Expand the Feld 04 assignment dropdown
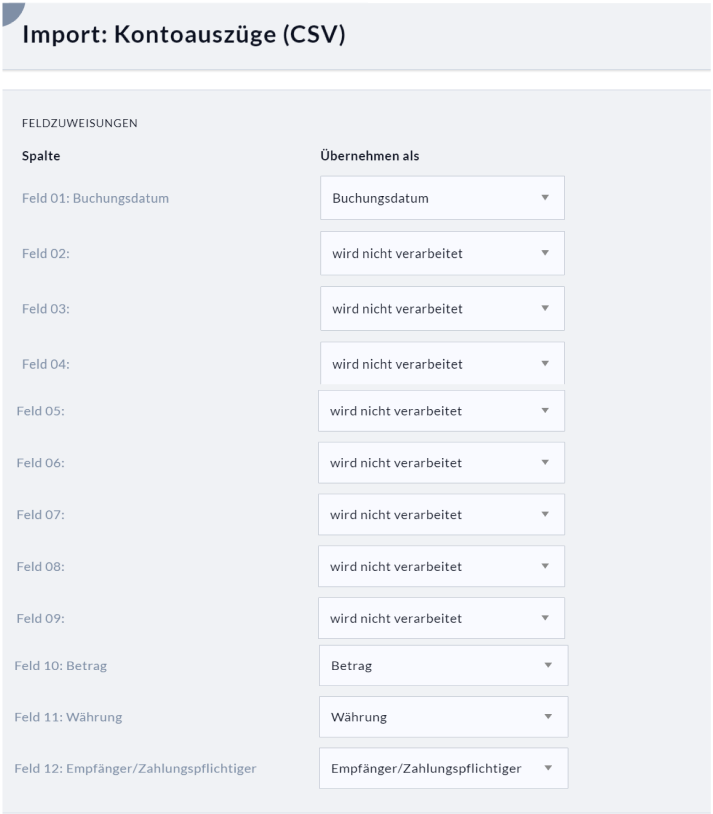This screenshot has height=814, width=713. (x=442, y=364)
